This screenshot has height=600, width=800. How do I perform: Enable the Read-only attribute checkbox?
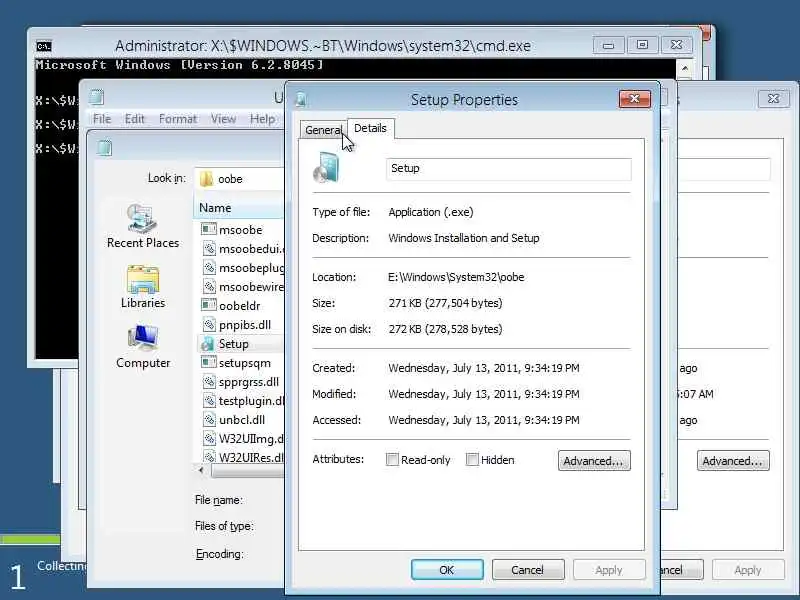392,460
